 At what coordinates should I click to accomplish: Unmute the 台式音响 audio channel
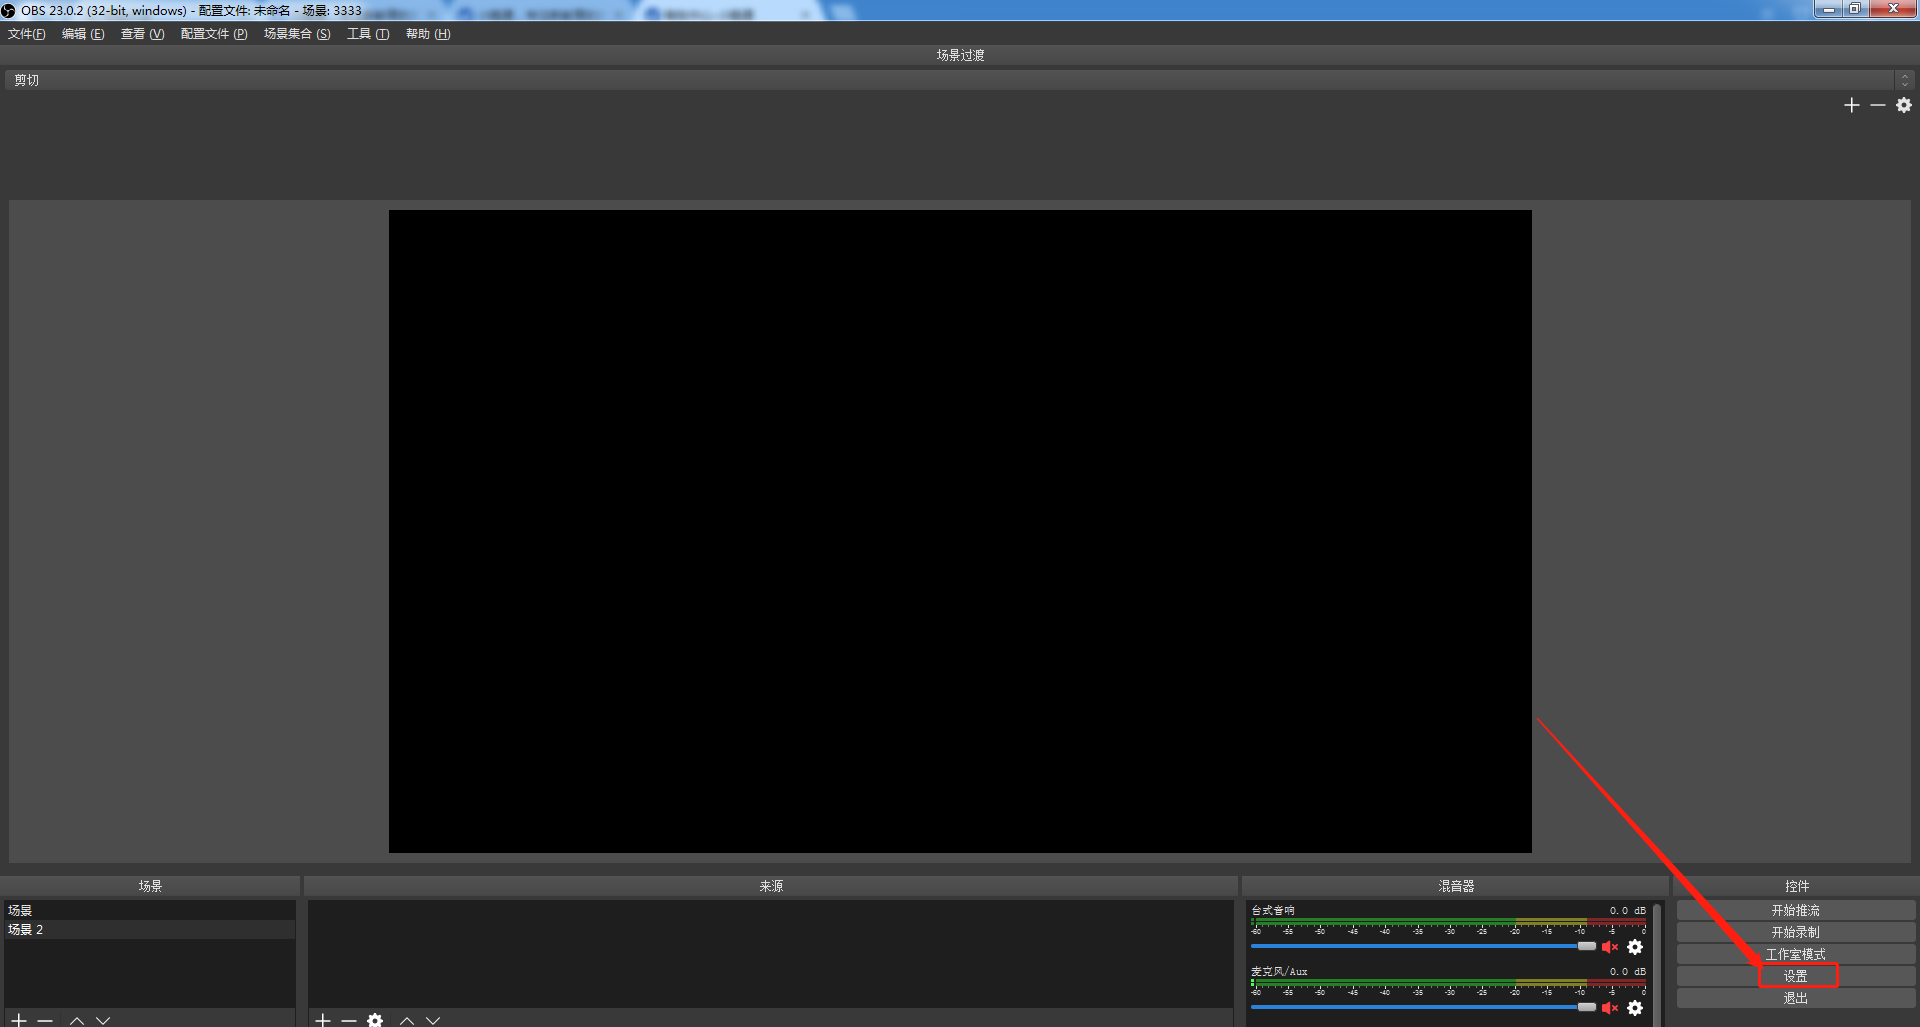click(1609, 947)
